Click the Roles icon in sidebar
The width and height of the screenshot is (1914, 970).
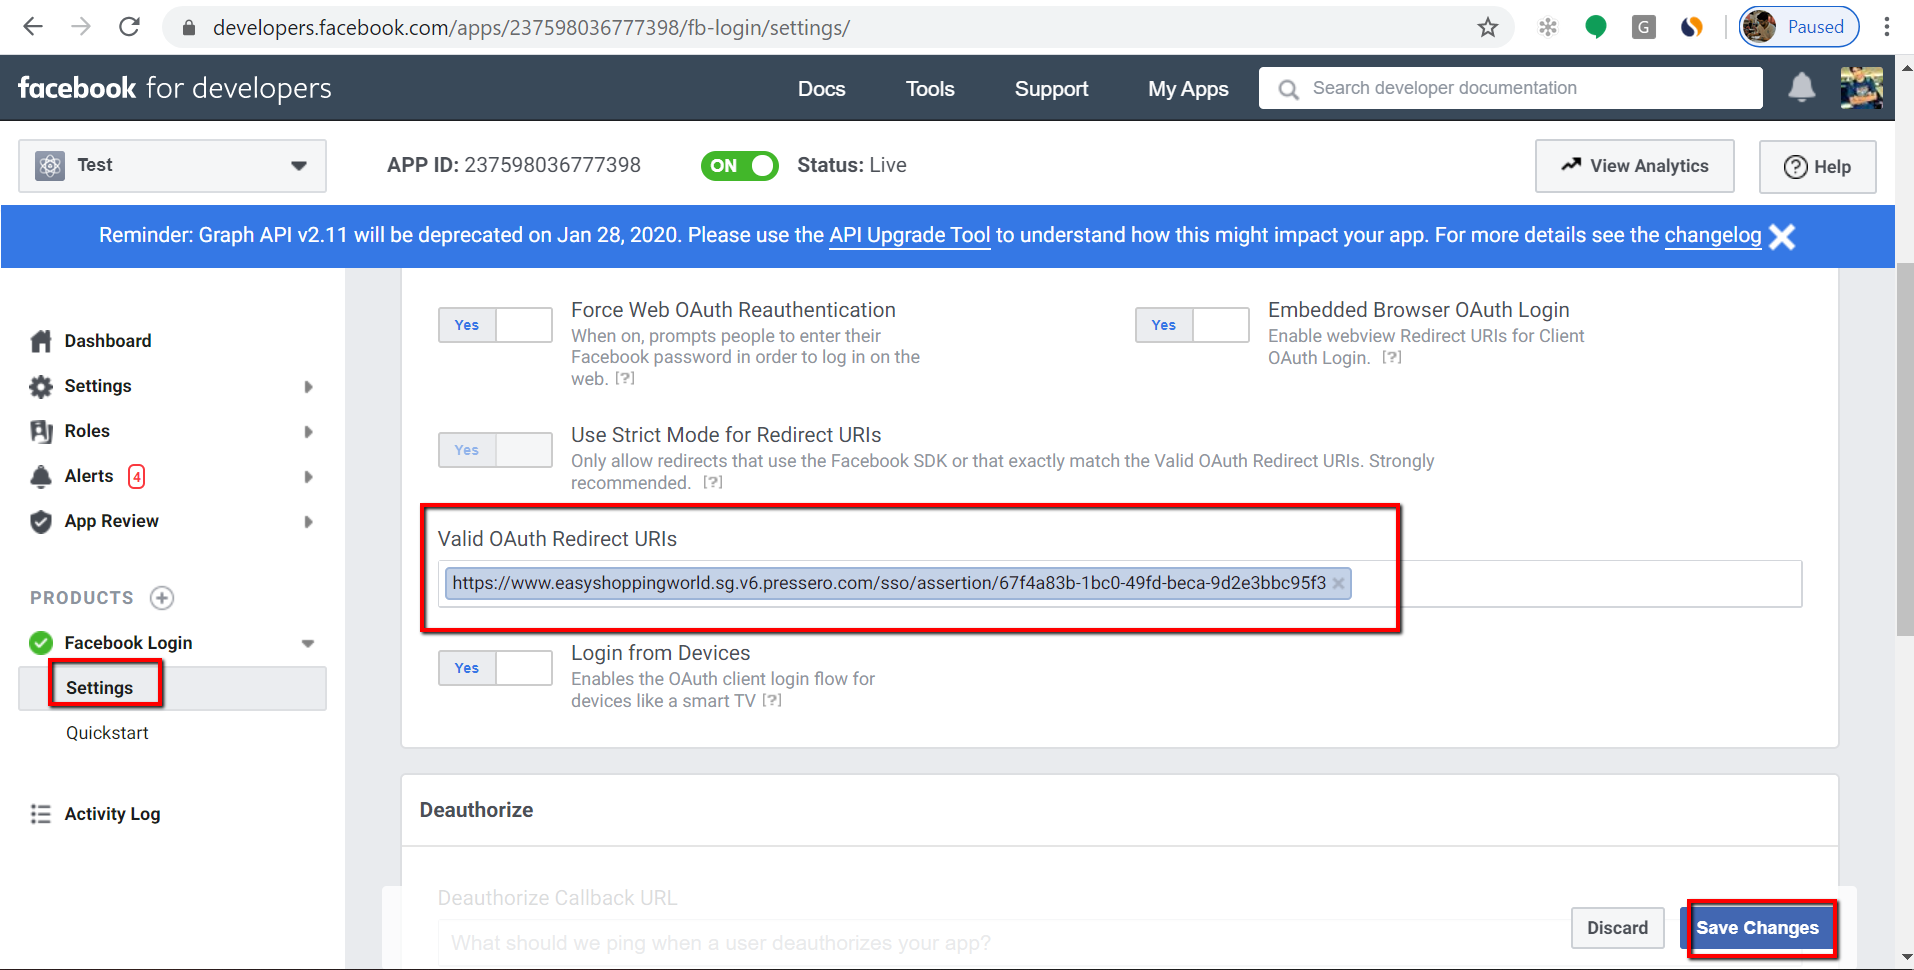[x=41, y=431]
